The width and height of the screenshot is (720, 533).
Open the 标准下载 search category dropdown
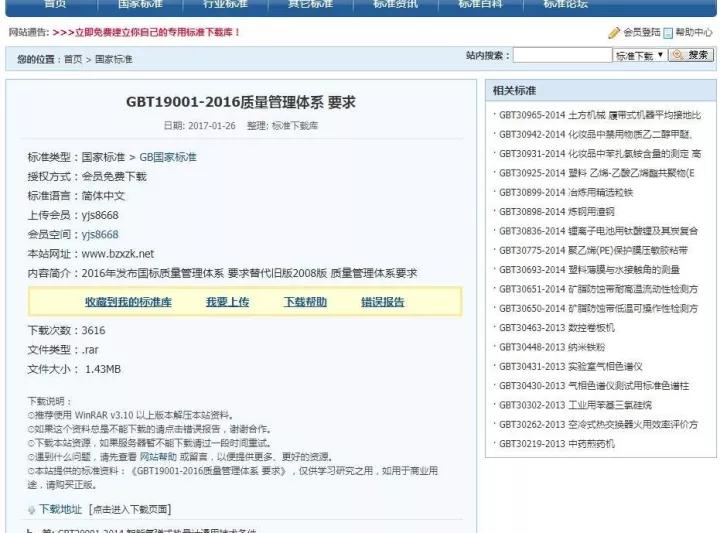coord(639,56)
